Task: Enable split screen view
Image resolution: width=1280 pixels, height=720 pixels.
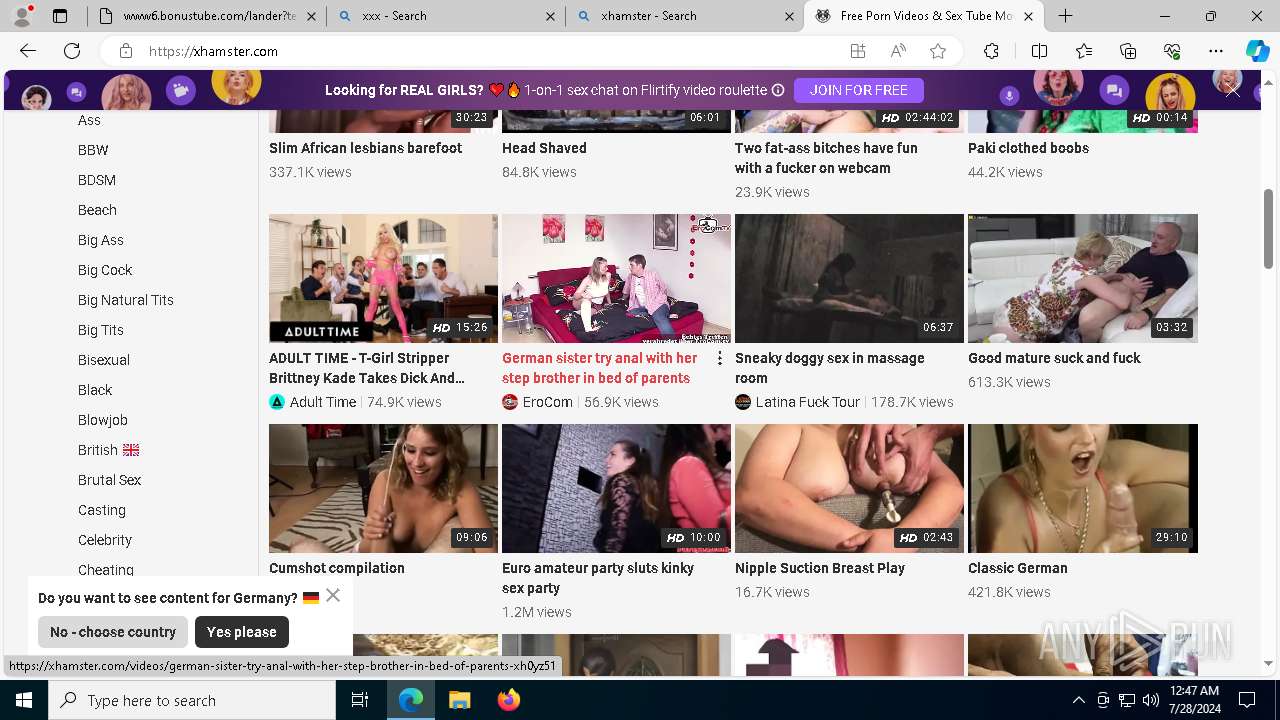Action: [1039, 51]
